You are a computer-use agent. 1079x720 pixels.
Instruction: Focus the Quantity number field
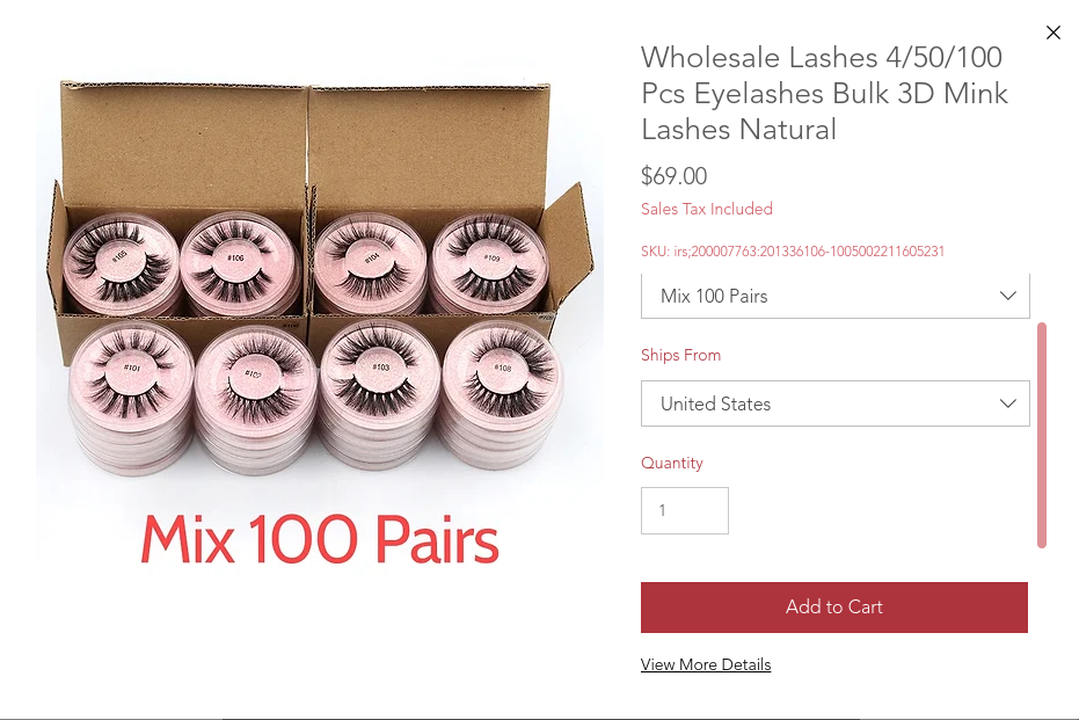point(685,511)
